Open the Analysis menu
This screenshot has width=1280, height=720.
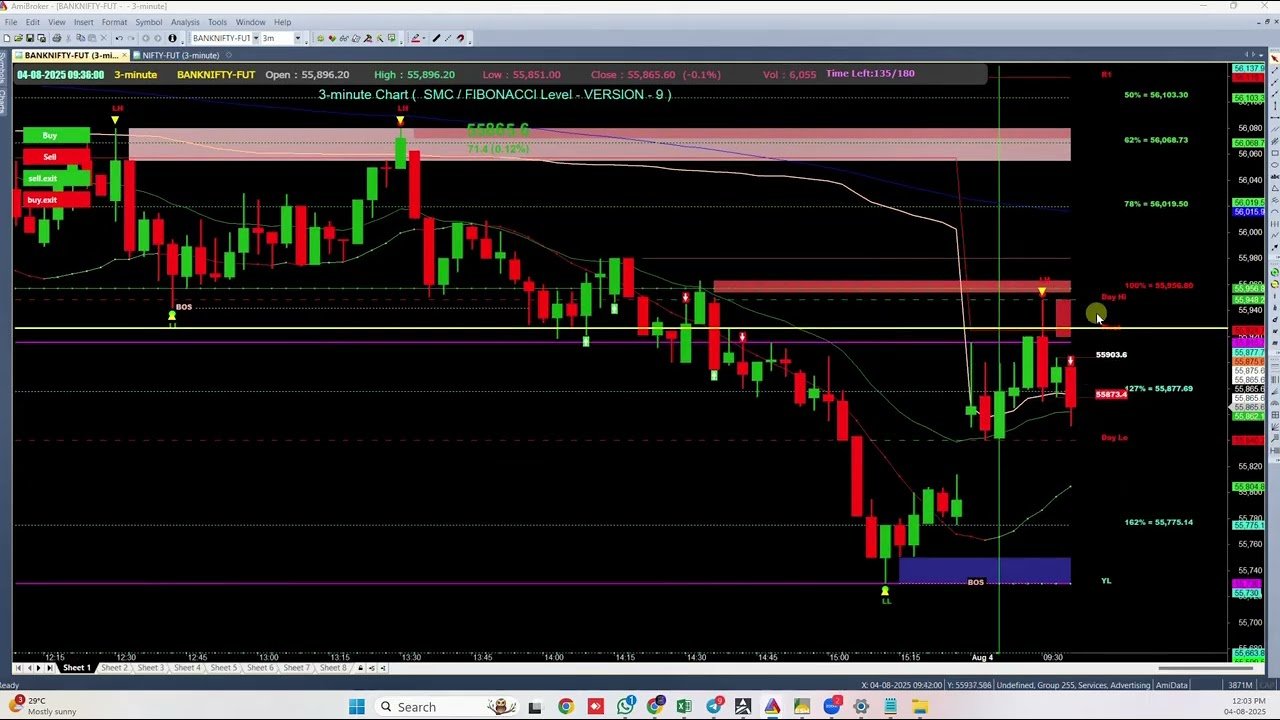click(x=184, y=22)
